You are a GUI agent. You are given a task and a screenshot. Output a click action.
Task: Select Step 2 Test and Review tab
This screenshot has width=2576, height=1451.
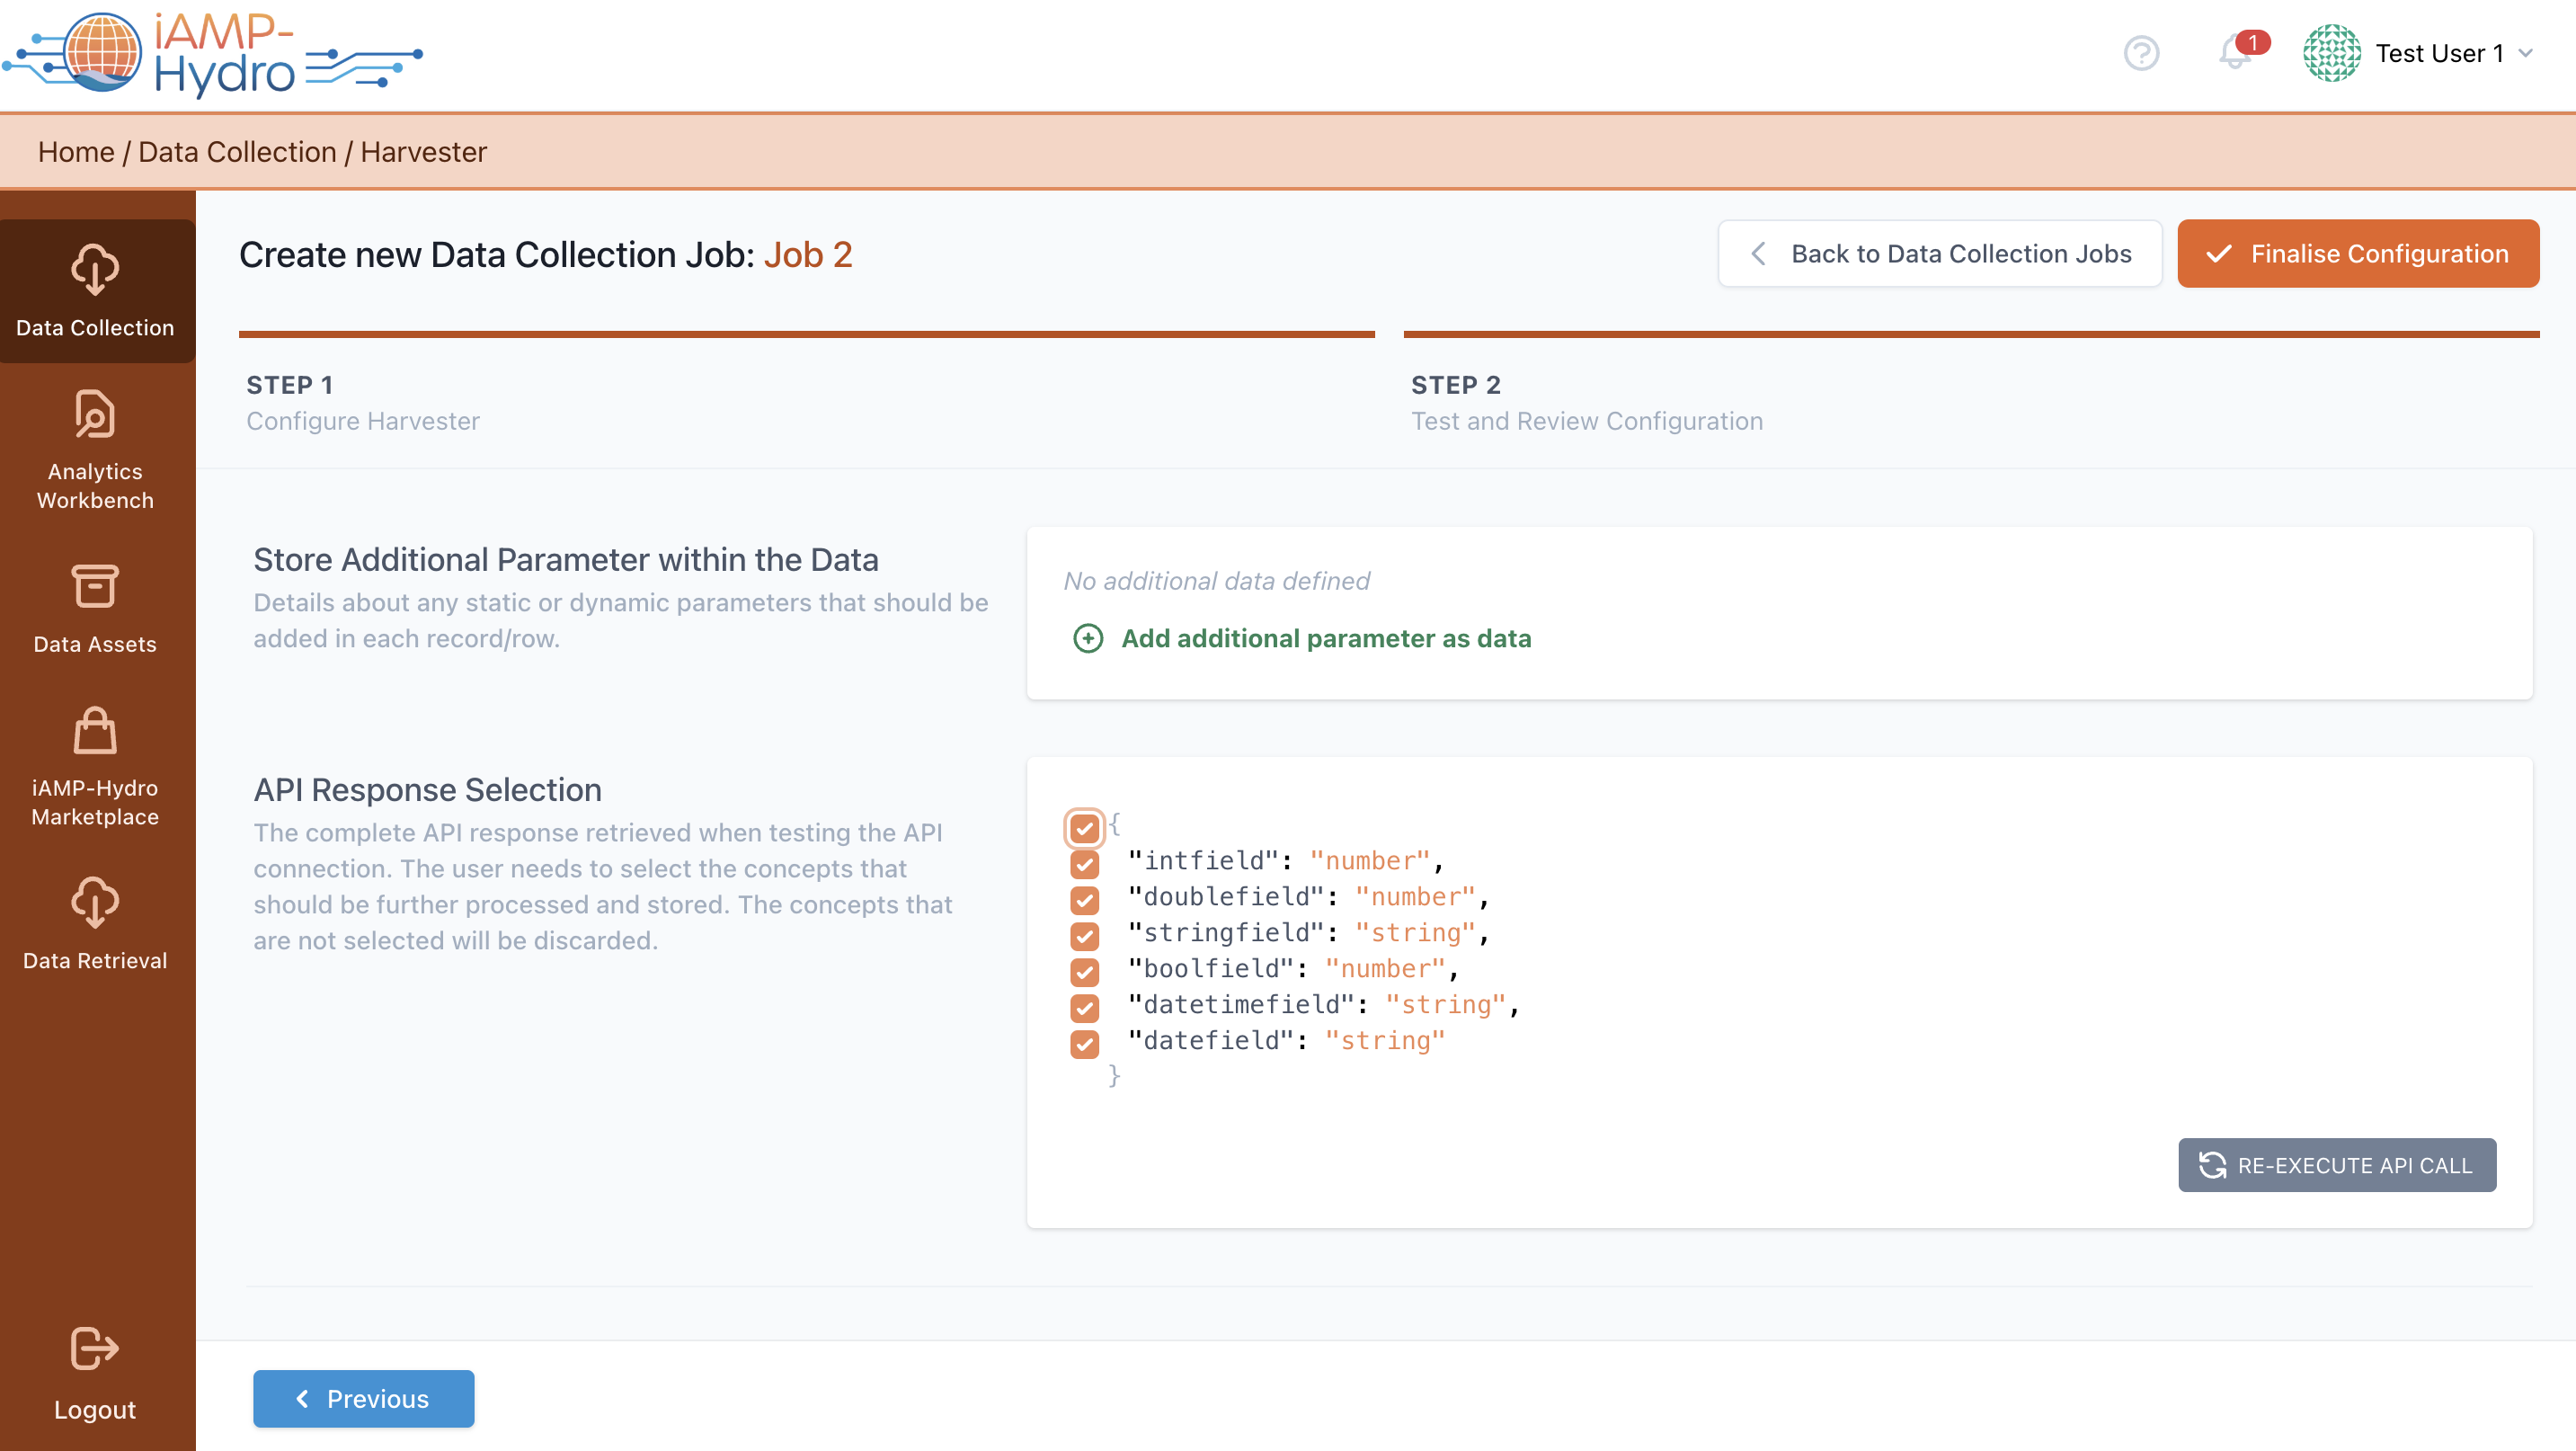(x=1586, y=402)
